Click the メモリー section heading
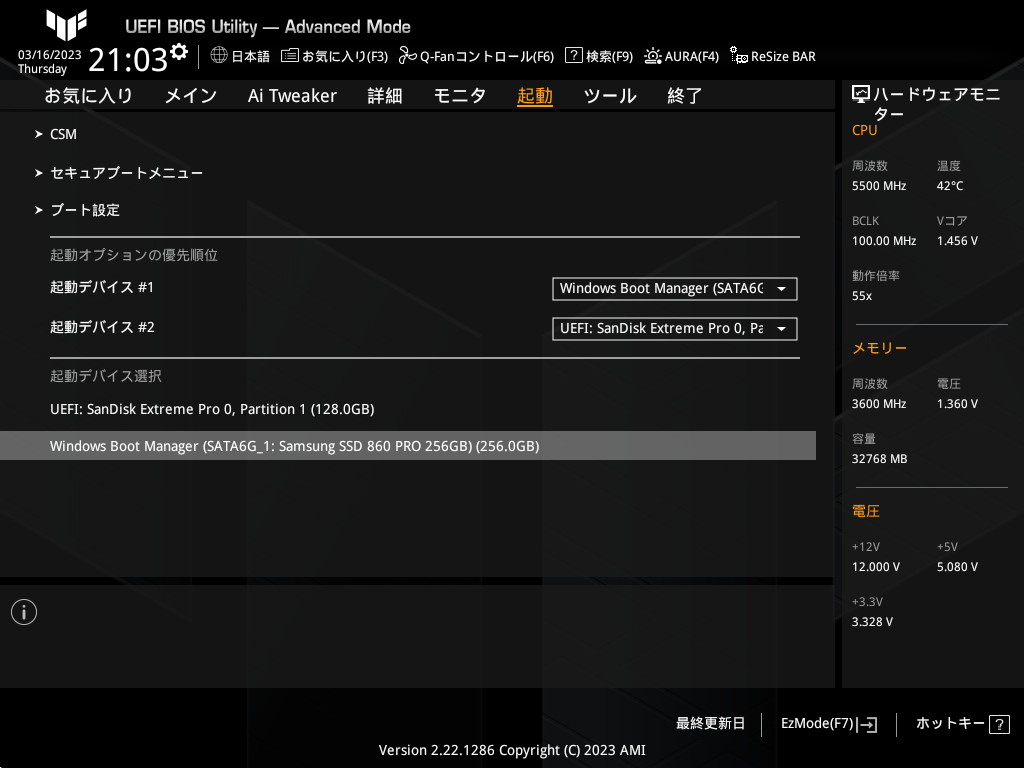Screen dimensions: 1024x768 coord(879,348)
